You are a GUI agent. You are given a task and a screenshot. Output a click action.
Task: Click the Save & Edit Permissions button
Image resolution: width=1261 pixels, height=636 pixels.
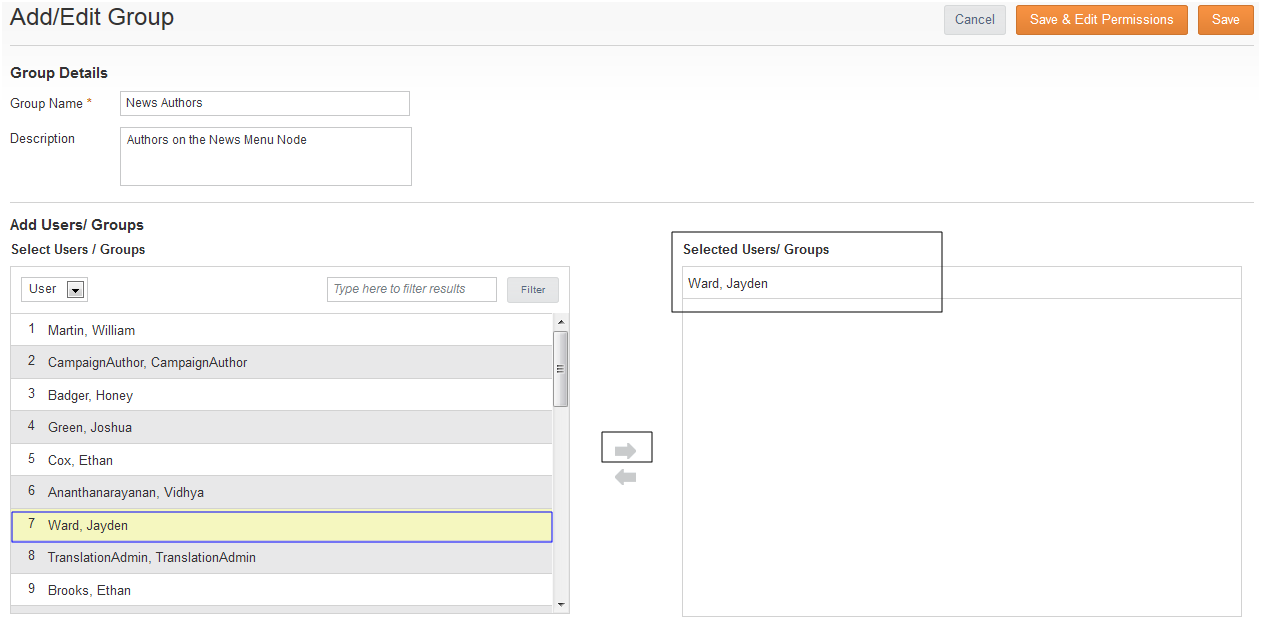click(1101, 20)
